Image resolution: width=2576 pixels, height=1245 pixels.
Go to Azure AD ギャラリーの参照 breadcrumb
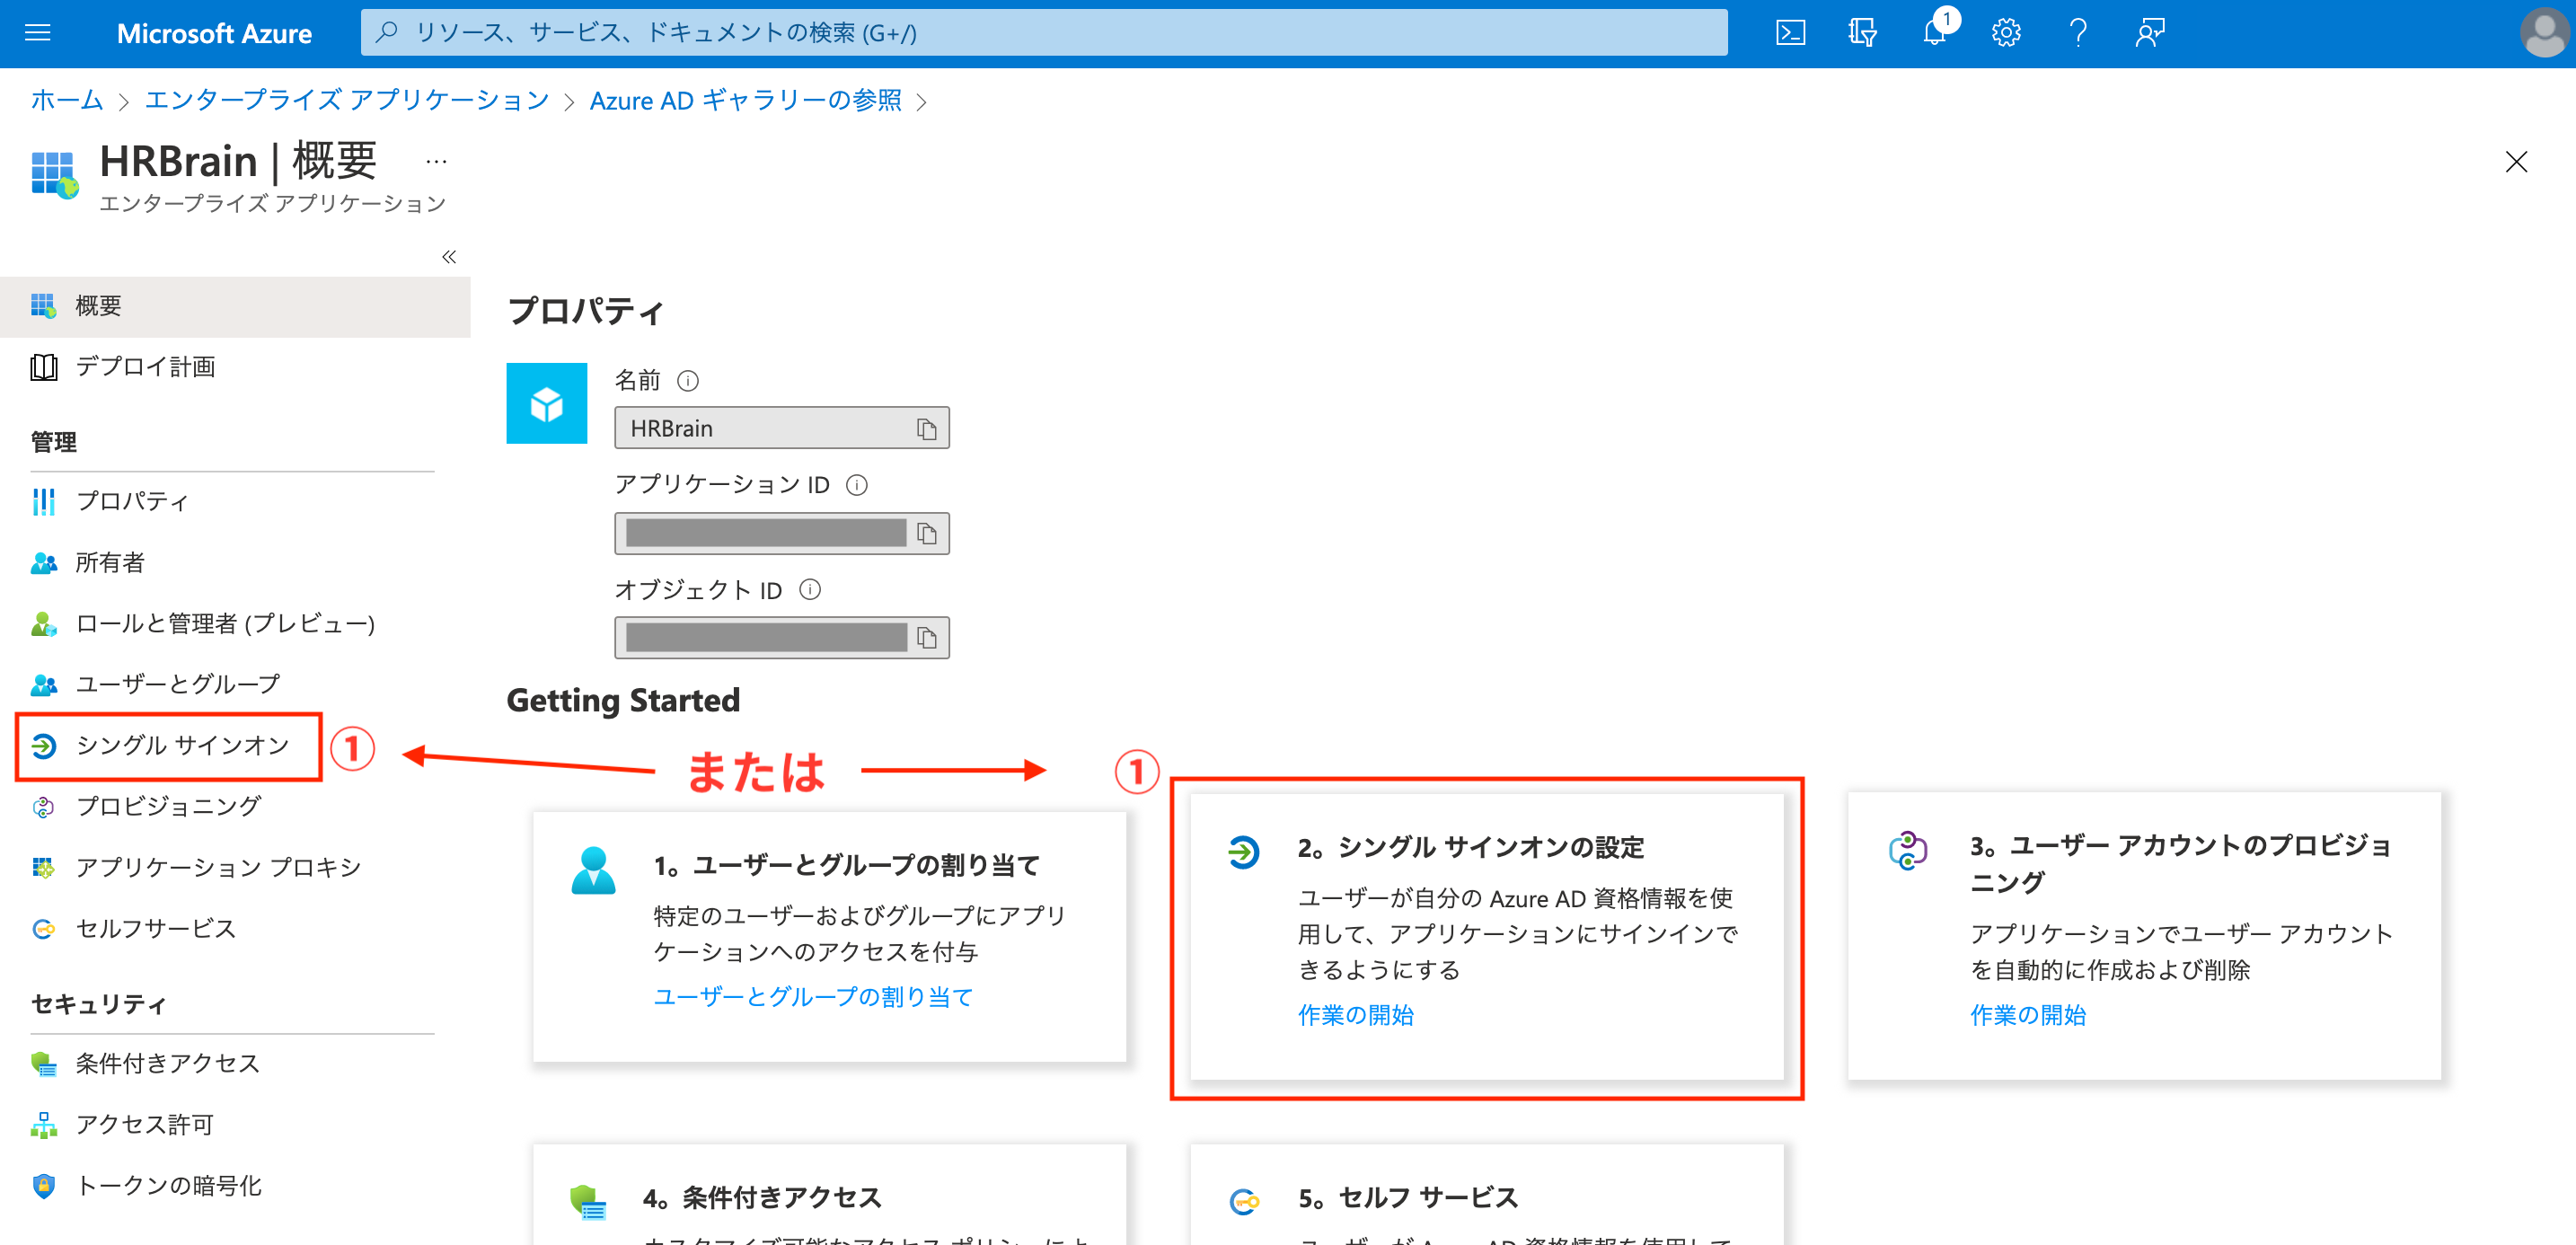pyautogui.click(x=745, y=100)
